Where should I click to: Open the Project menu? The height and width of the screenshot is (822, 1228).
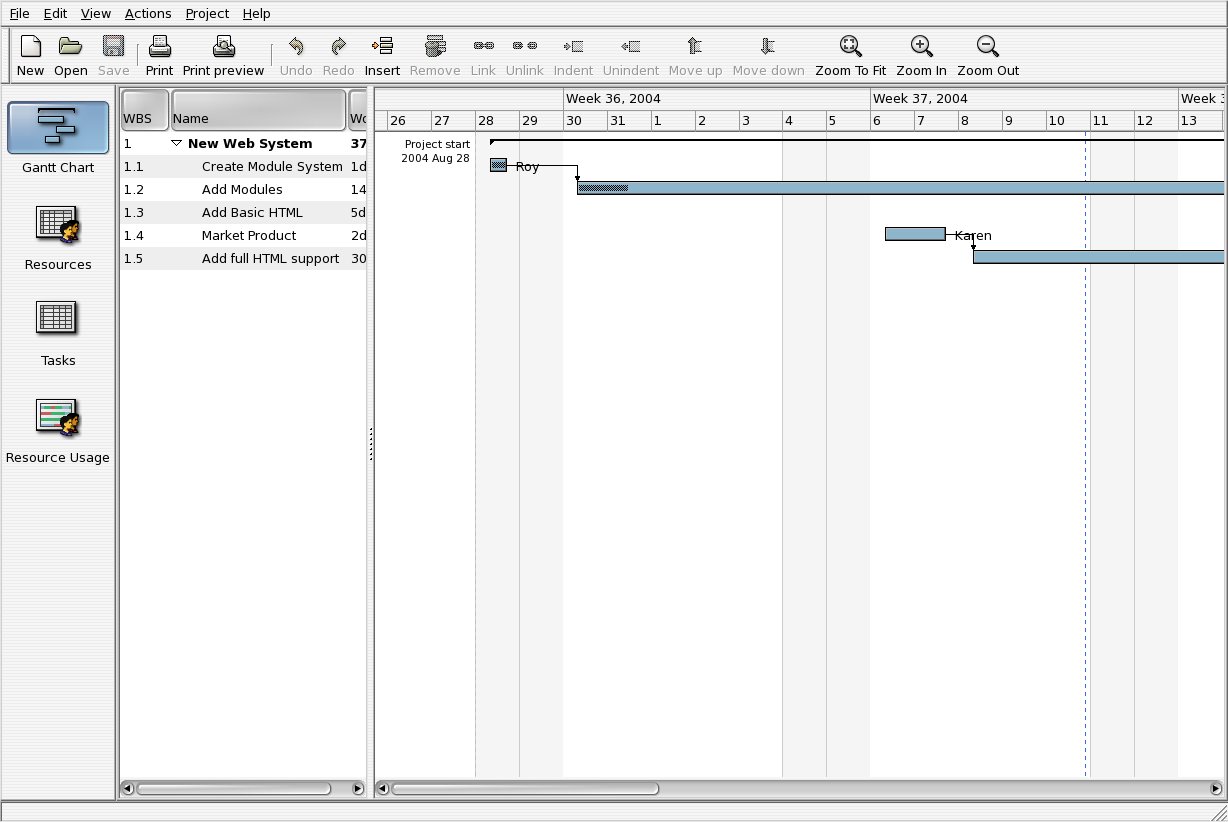[x=207, y=14]
